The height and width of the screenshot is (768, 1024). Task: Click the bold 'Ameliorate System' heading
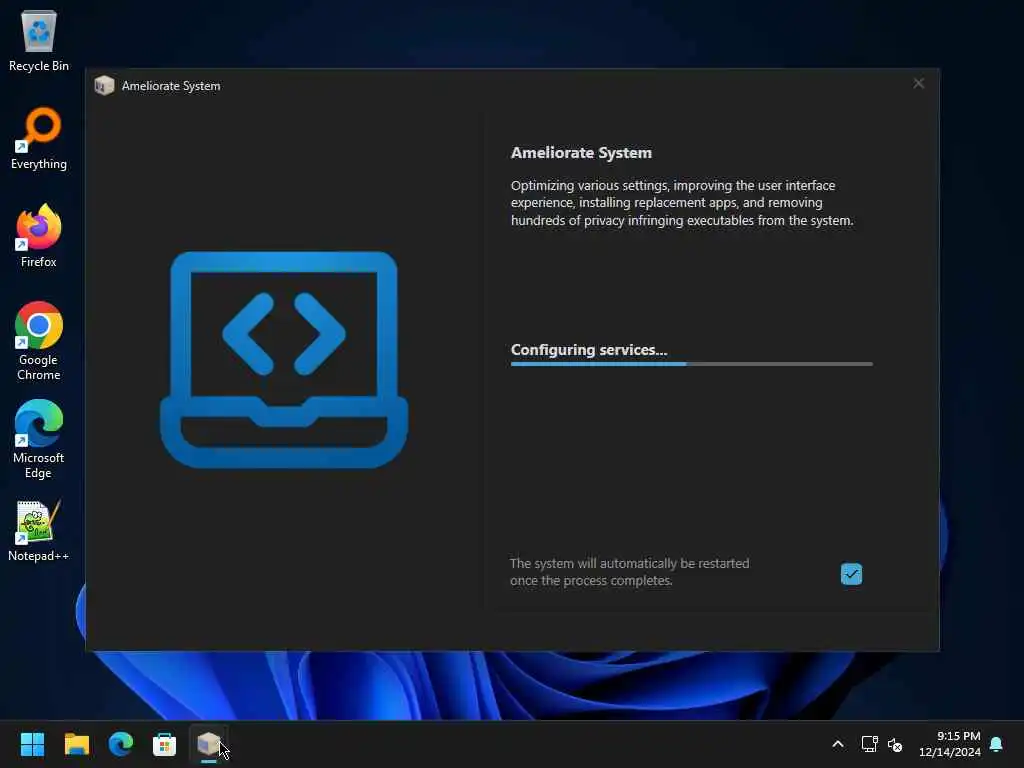pos(581,152)
